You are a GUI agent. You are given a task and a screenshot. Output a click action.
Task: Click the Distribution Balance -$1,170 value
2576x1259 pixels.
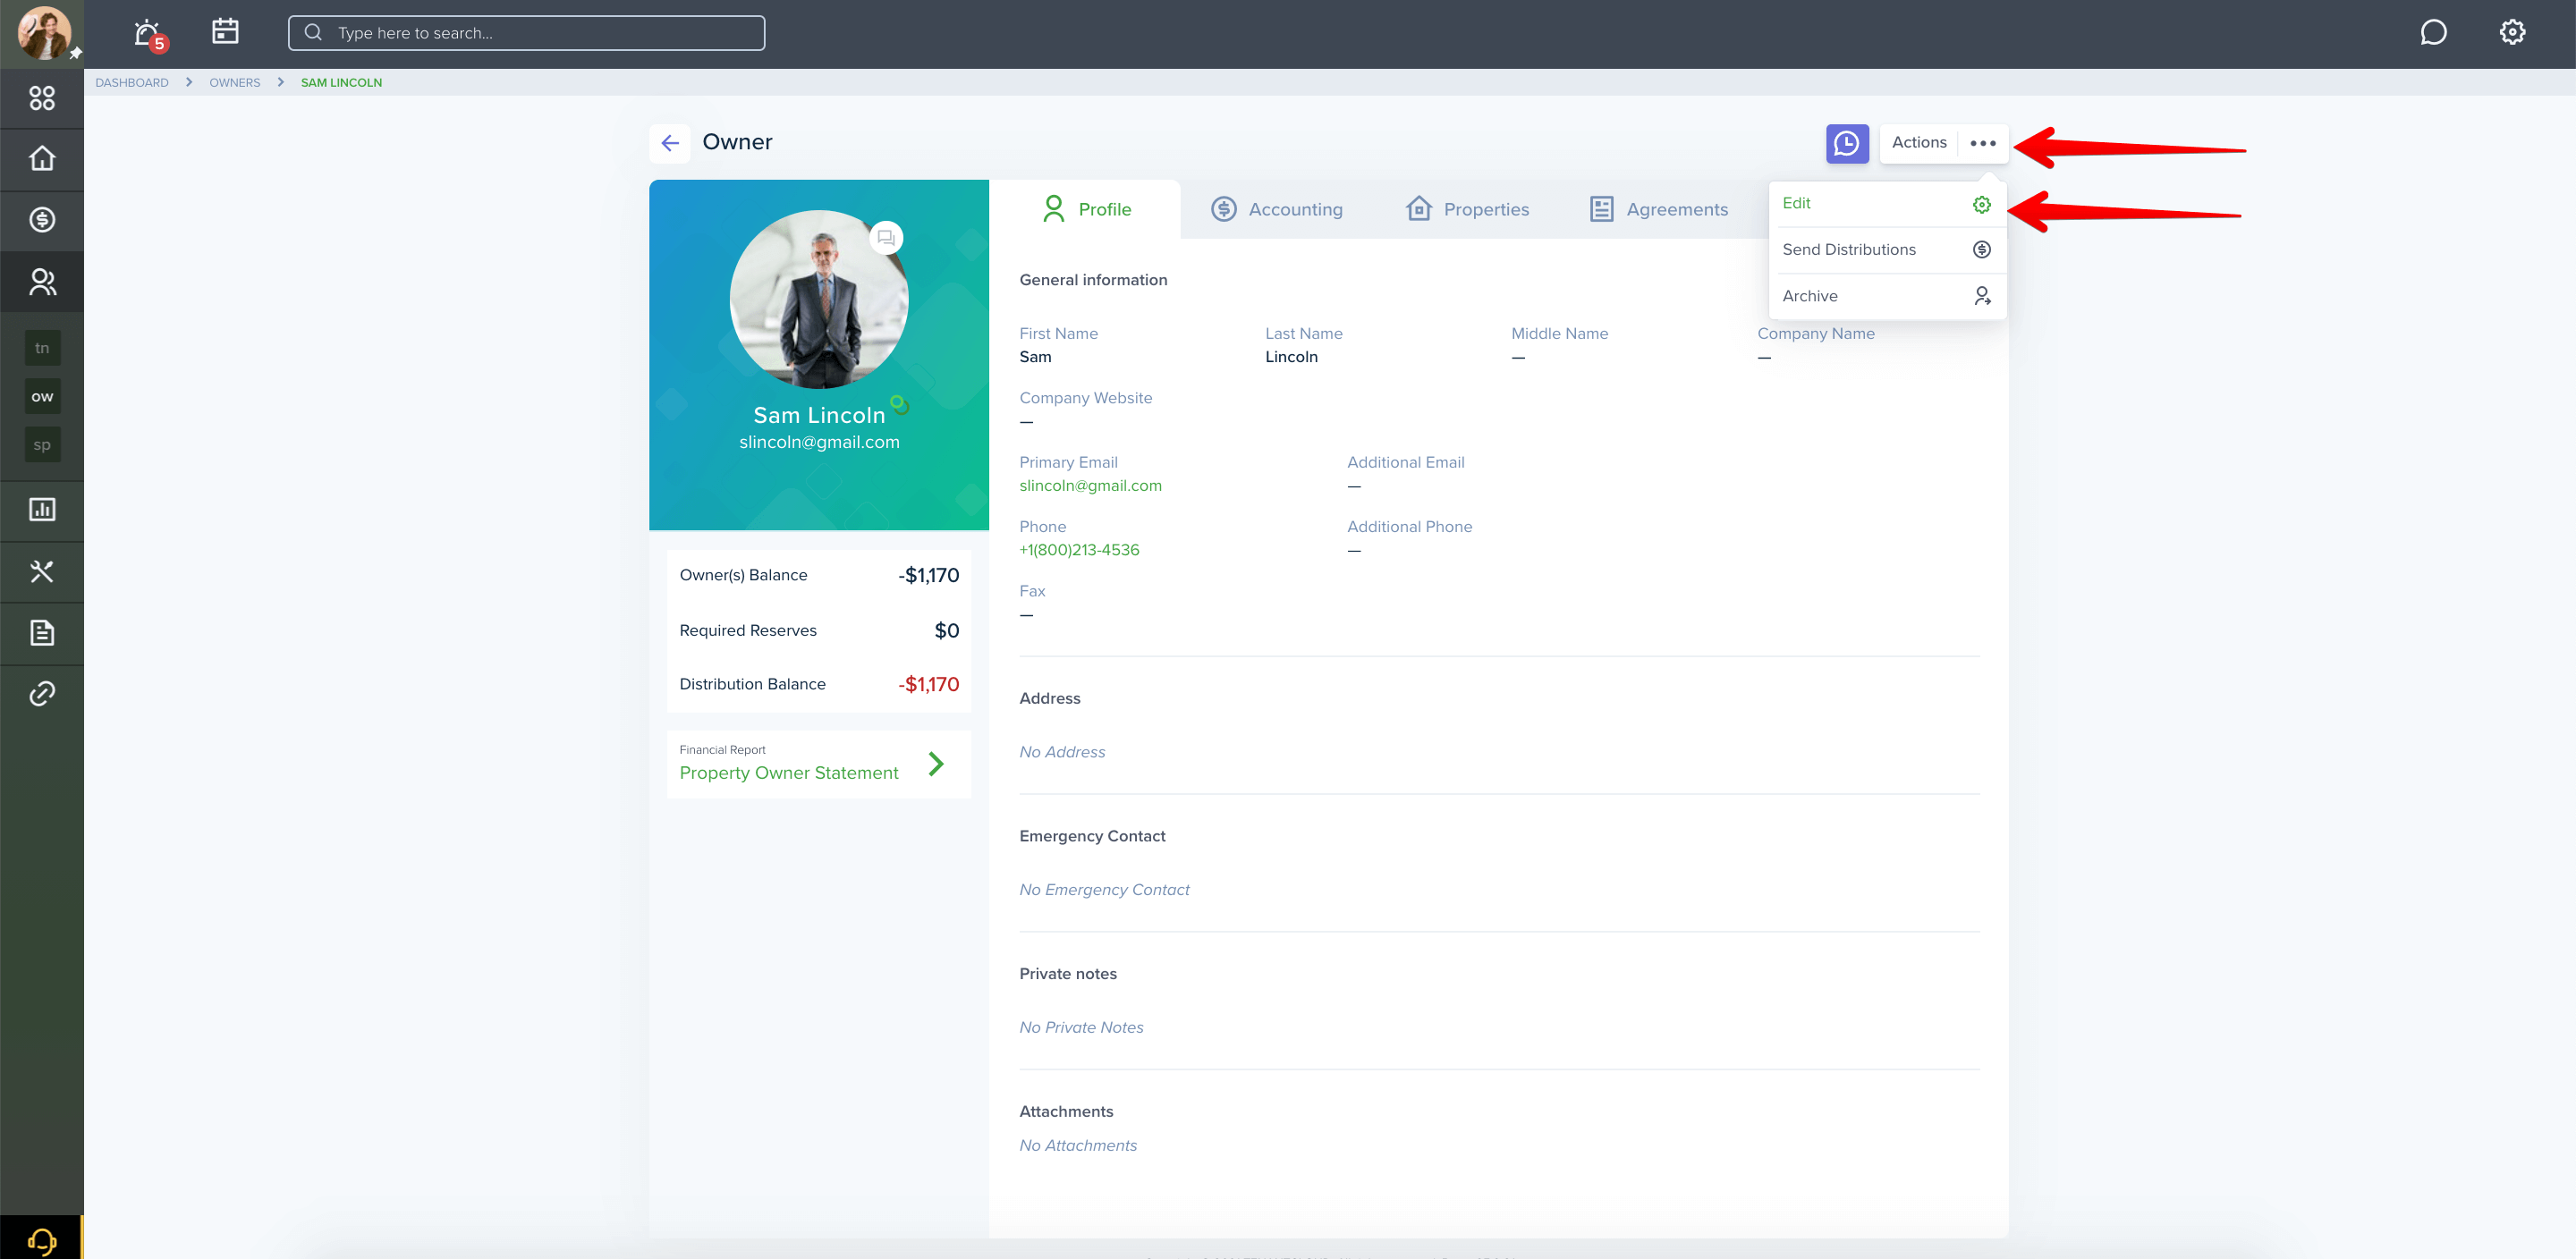tap(928, 685)
